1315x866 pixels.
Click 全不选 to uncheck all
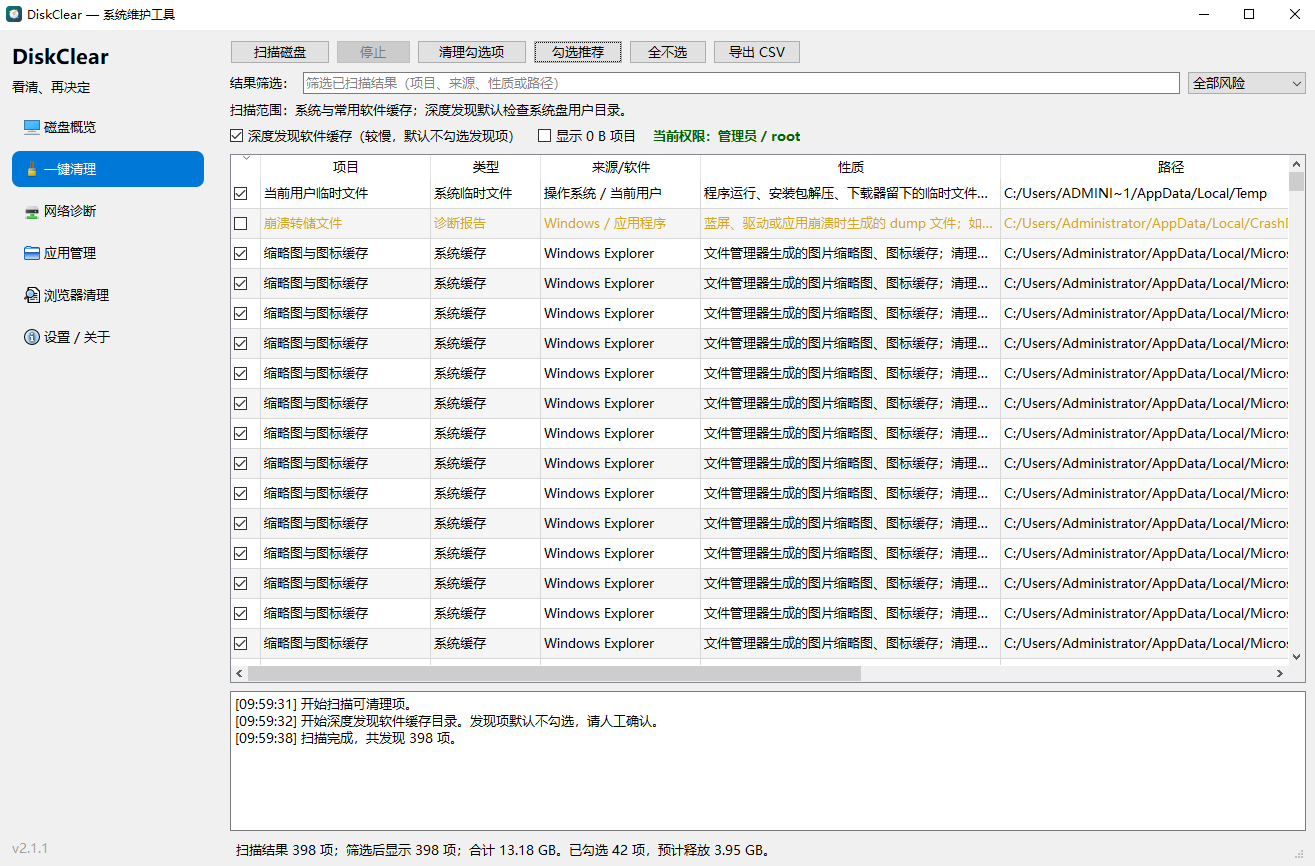[x=668, y=52]
